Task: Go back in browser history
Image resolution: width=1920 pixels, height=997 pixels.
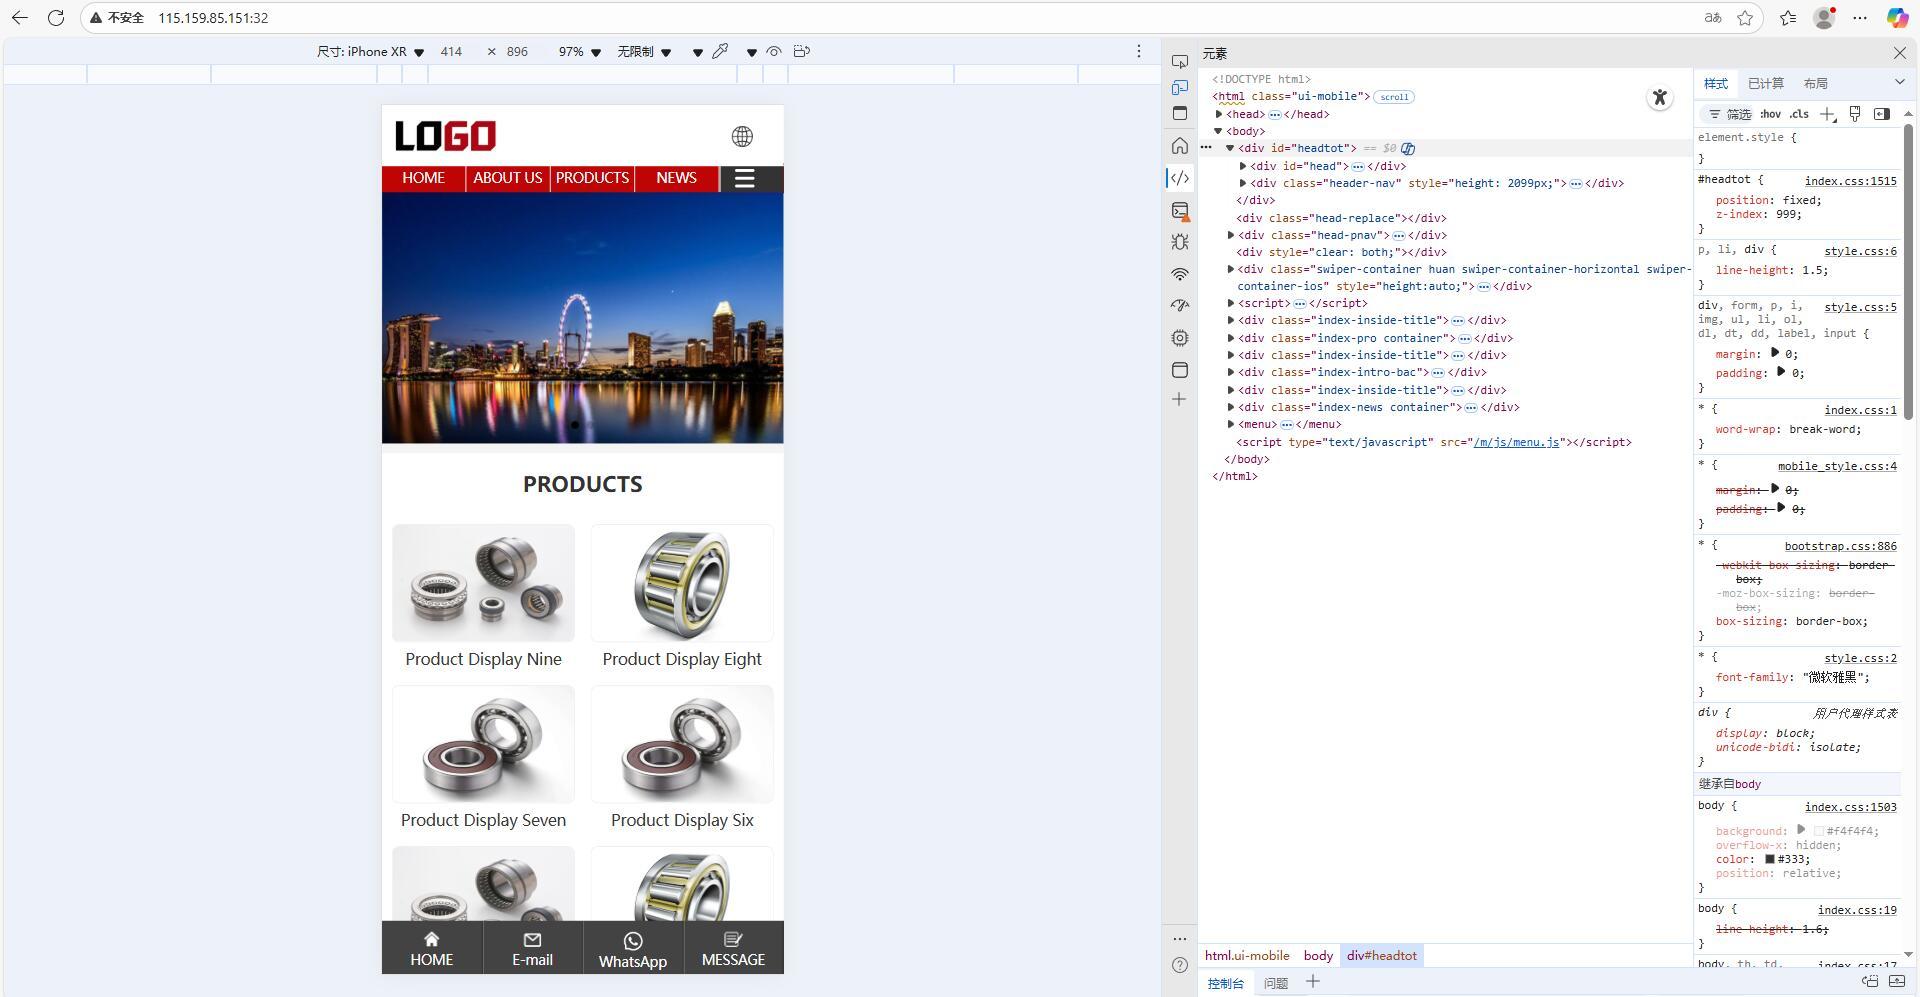Action: click(20, 18)
